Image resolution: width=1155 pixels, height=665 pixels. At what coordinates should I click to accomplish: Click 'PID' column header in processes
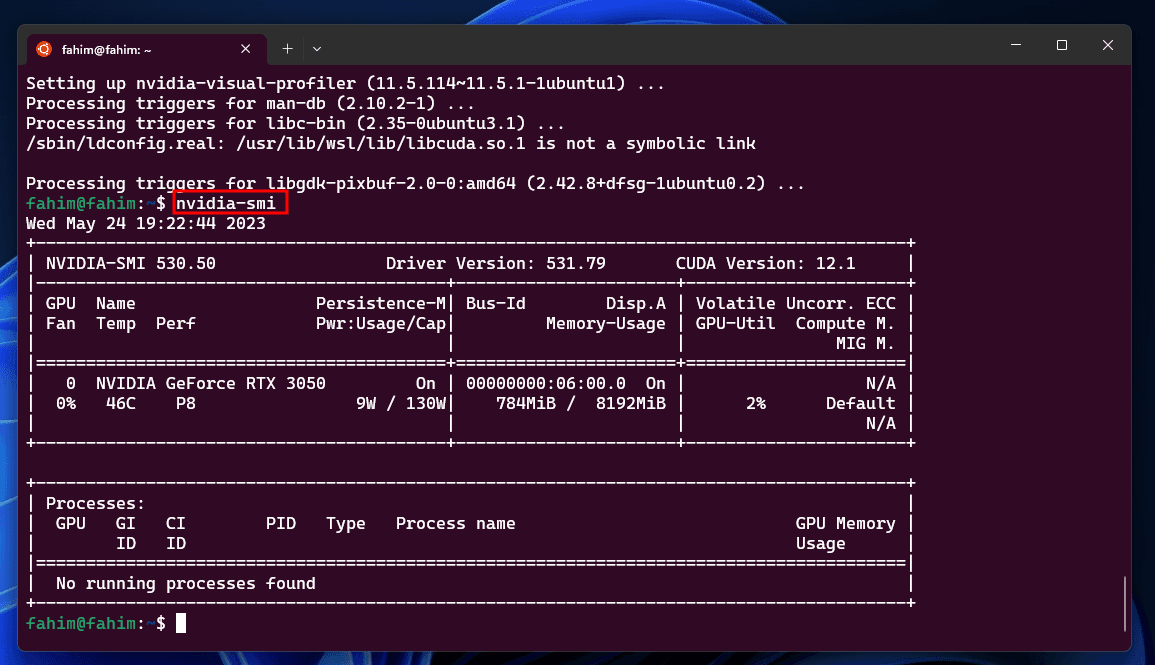pyautogui.click(x=281, y=524)
